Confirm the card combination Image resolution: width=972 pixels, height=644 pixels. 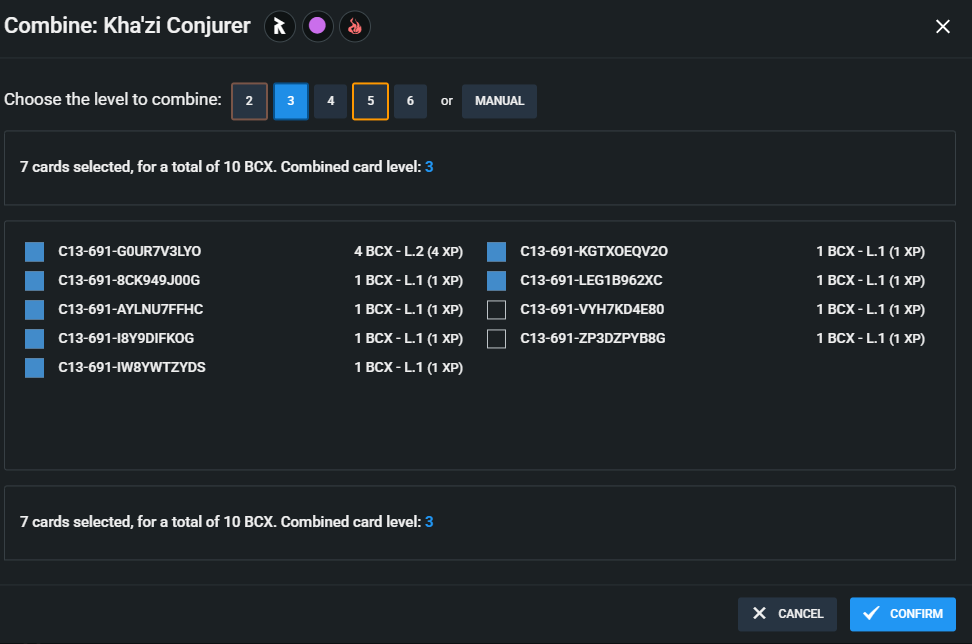coord(902,614)
